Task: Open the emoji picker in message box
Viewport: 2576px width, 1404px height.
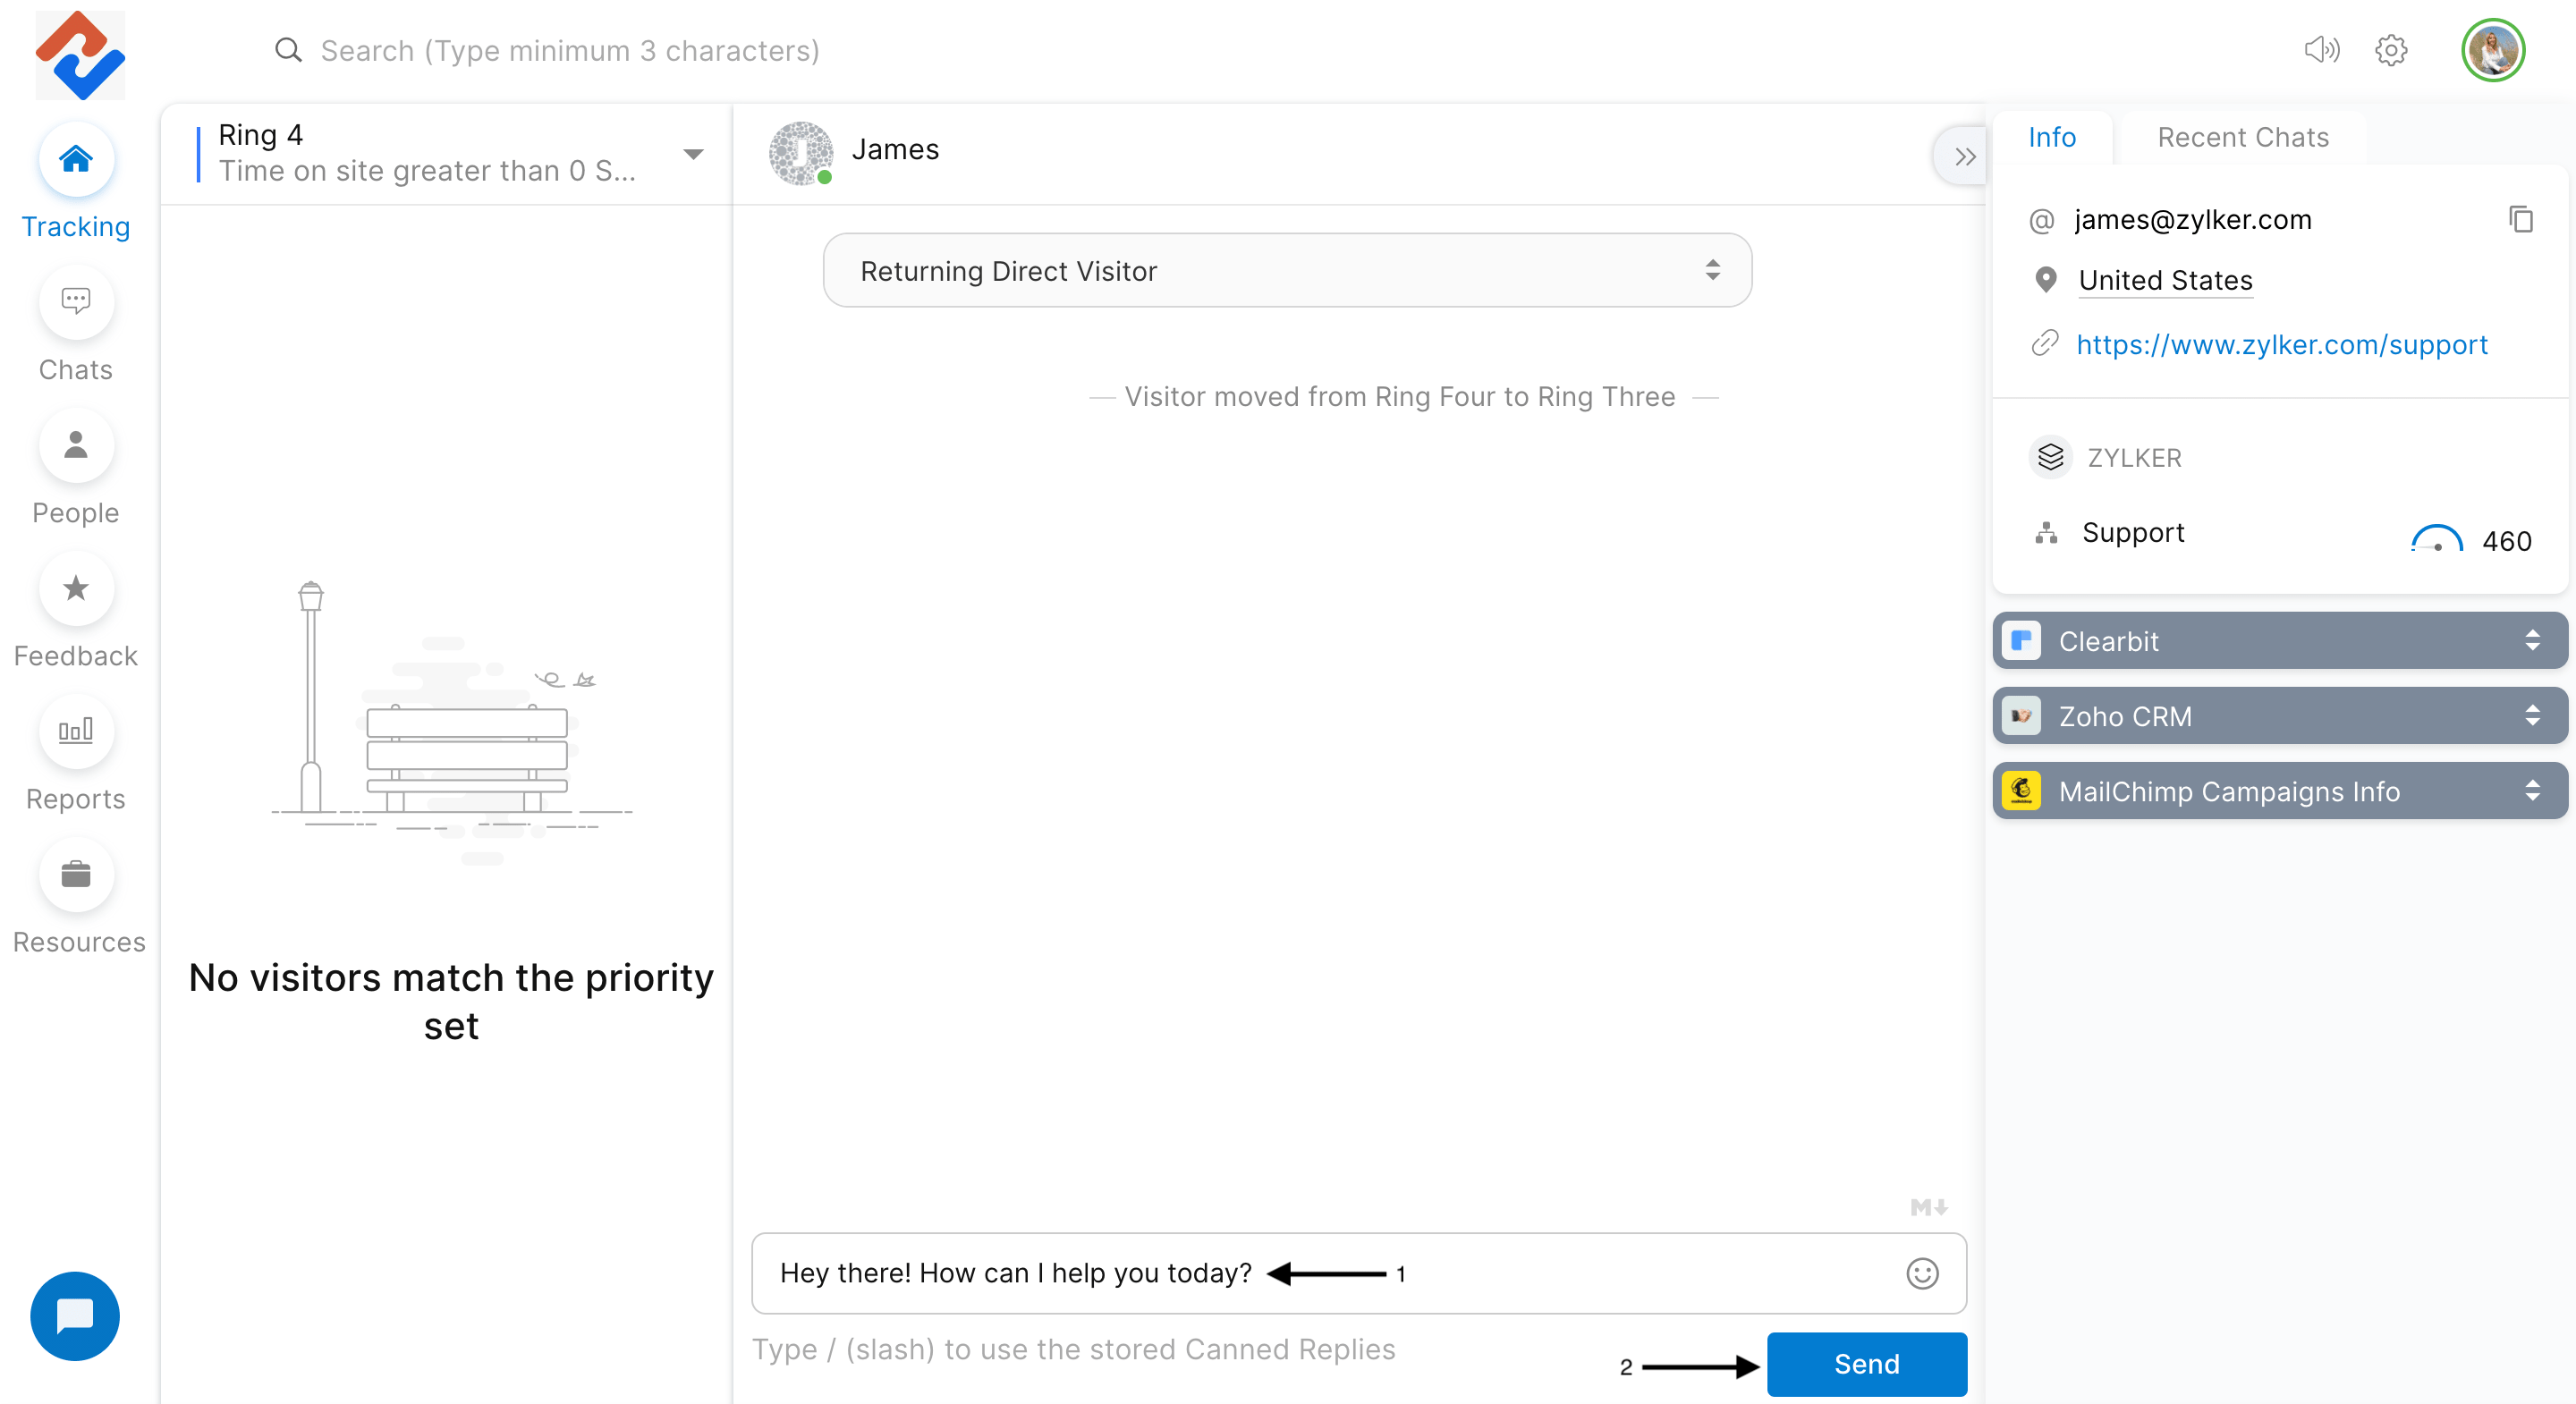Action: [x=1921, y=1273]
